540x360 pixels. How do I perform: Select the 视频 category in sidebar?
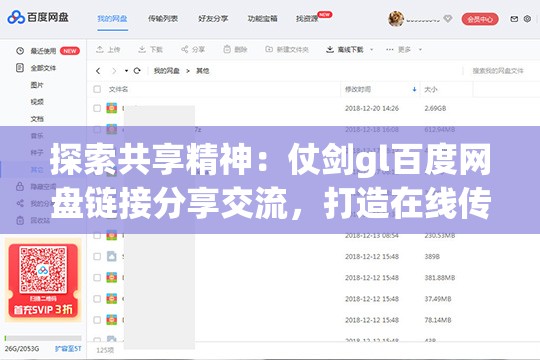click(37, 102)
